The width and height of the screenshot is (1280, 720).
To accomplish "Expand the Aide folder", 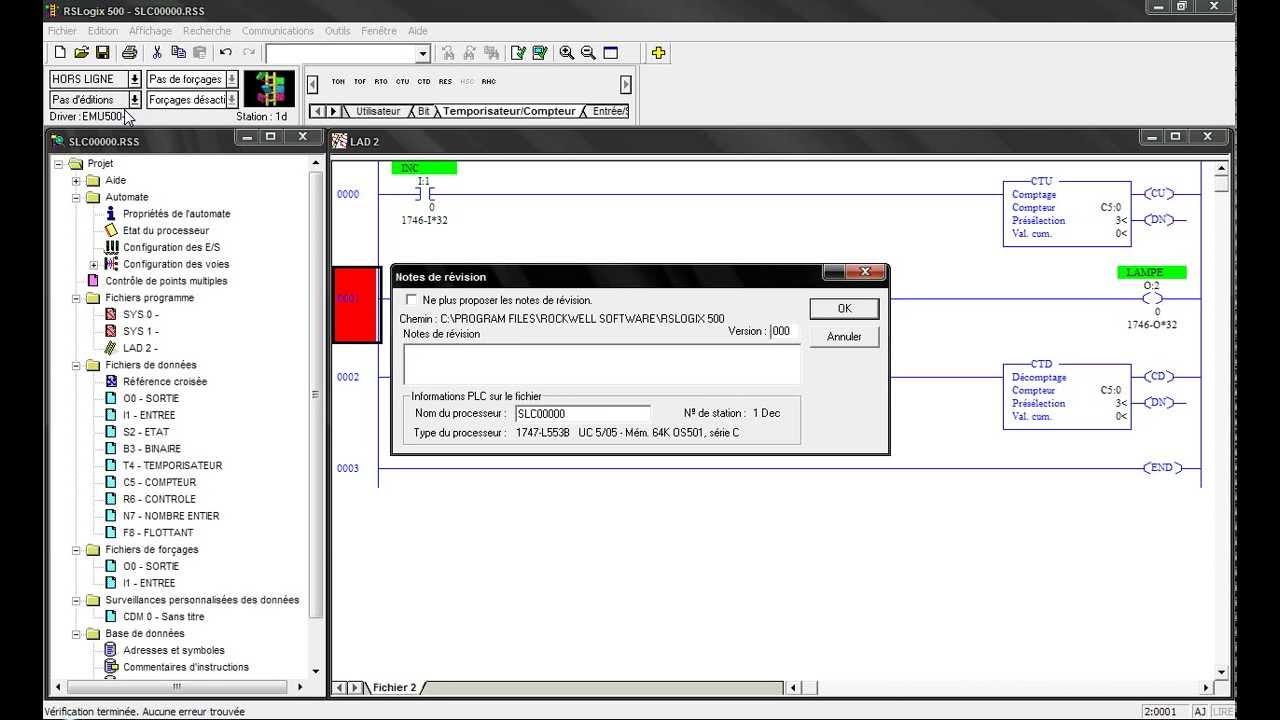I will tap(76, 181).
